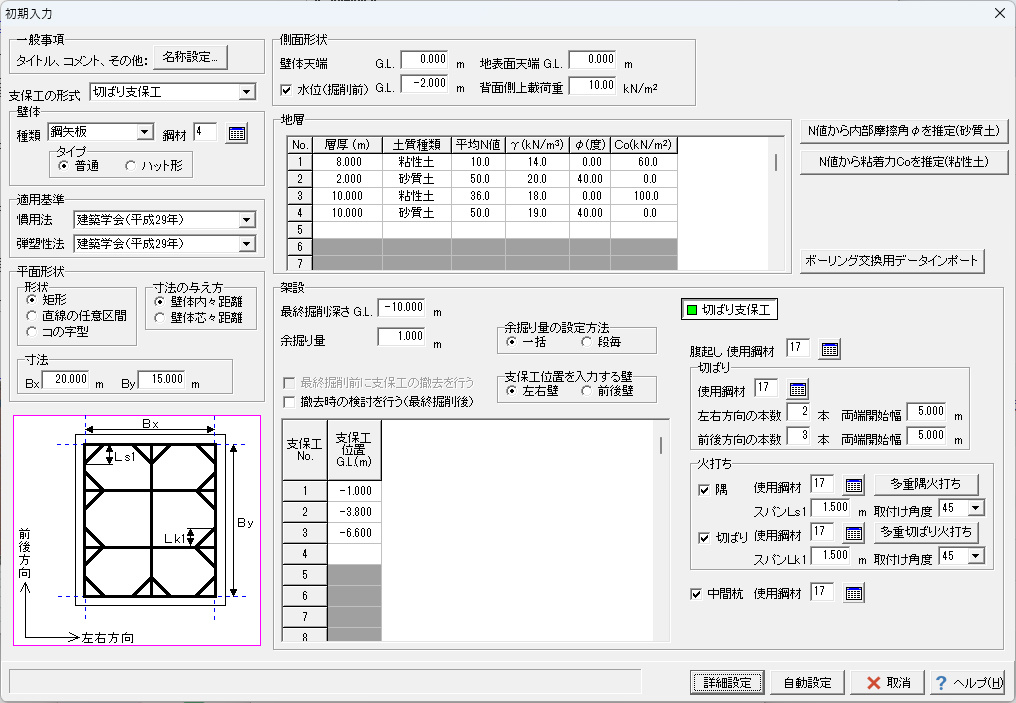
Task: Open steel table icon for 切ばり 使用鋼材
Action: point(798,390)
